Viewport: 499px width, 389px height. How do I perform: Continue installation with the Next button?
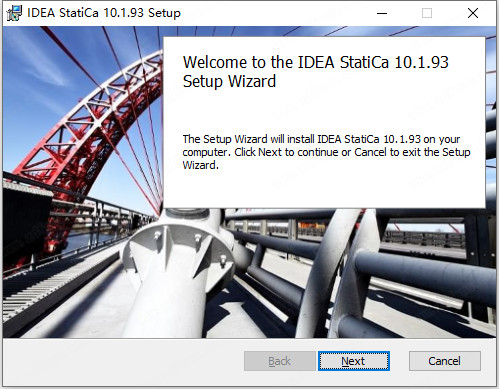click(x=354, y=361)
